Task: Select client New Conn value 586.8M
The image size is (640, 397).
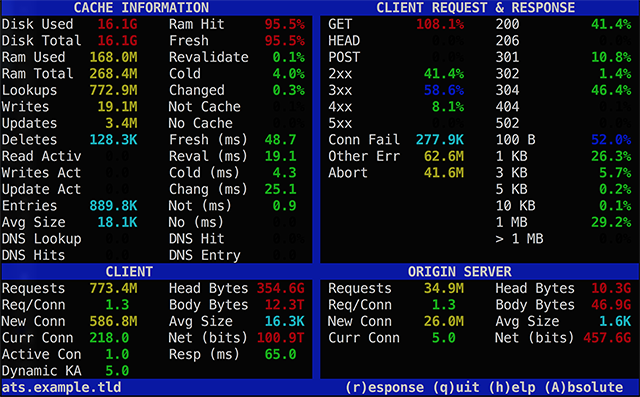Action: click(113, 321)
